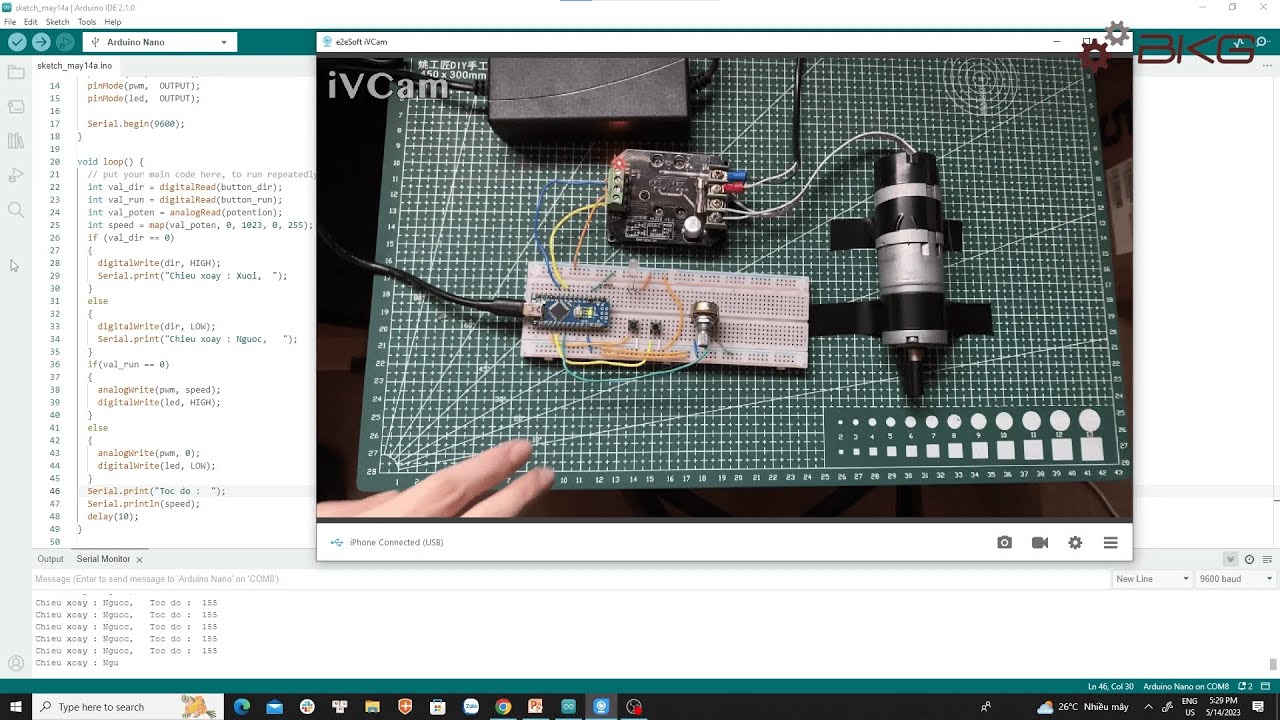The height and width of the screenshot is (720, 1280).
Task: Switch to iVCam taskbar icon
Action: click(x=601, y=707)
